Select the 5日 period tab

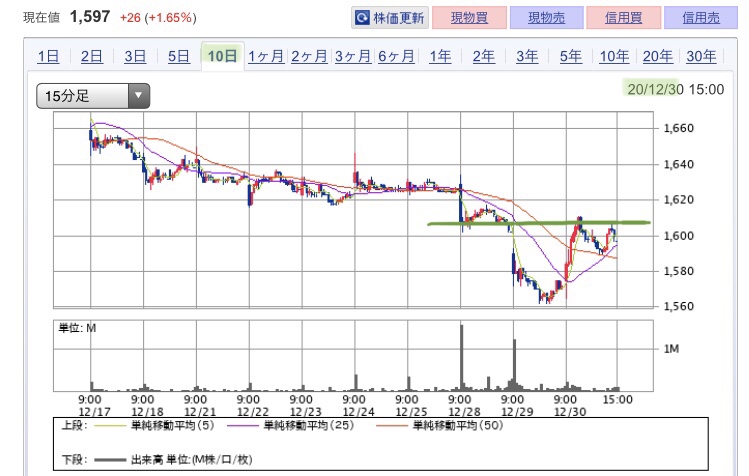179,56
